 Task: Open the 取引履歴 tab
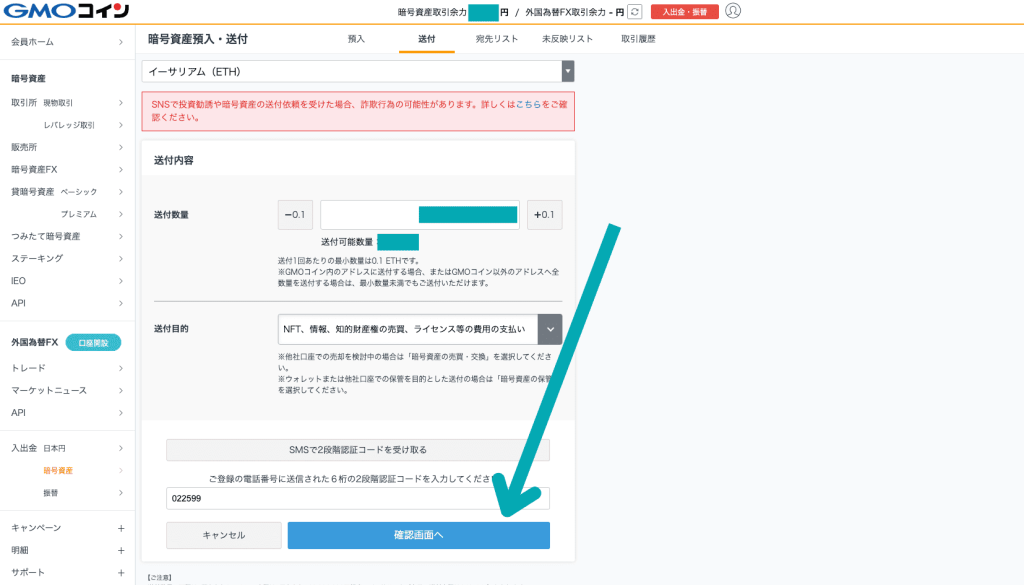coord(638,39)
